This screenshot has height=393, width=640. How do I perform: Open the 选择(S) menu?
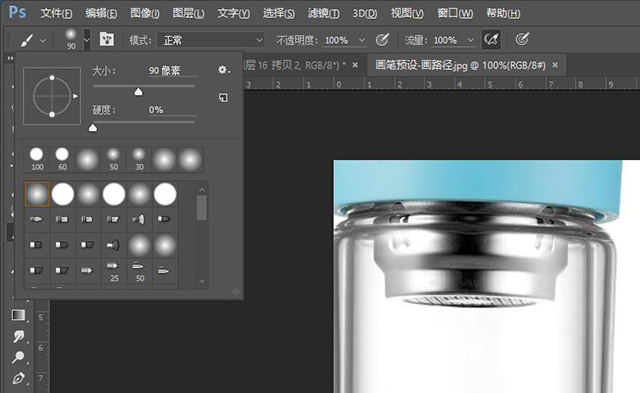278,13
